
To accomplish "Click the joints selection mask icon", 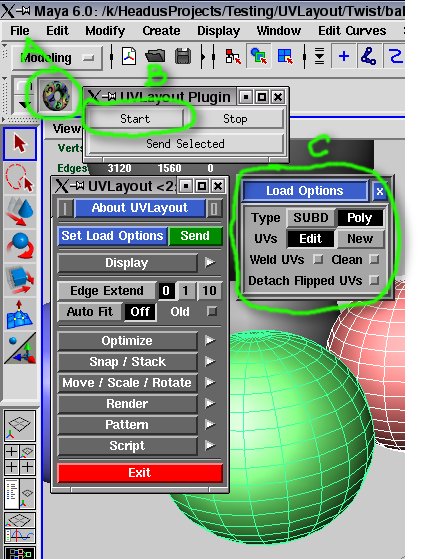I will coord(369,56).
